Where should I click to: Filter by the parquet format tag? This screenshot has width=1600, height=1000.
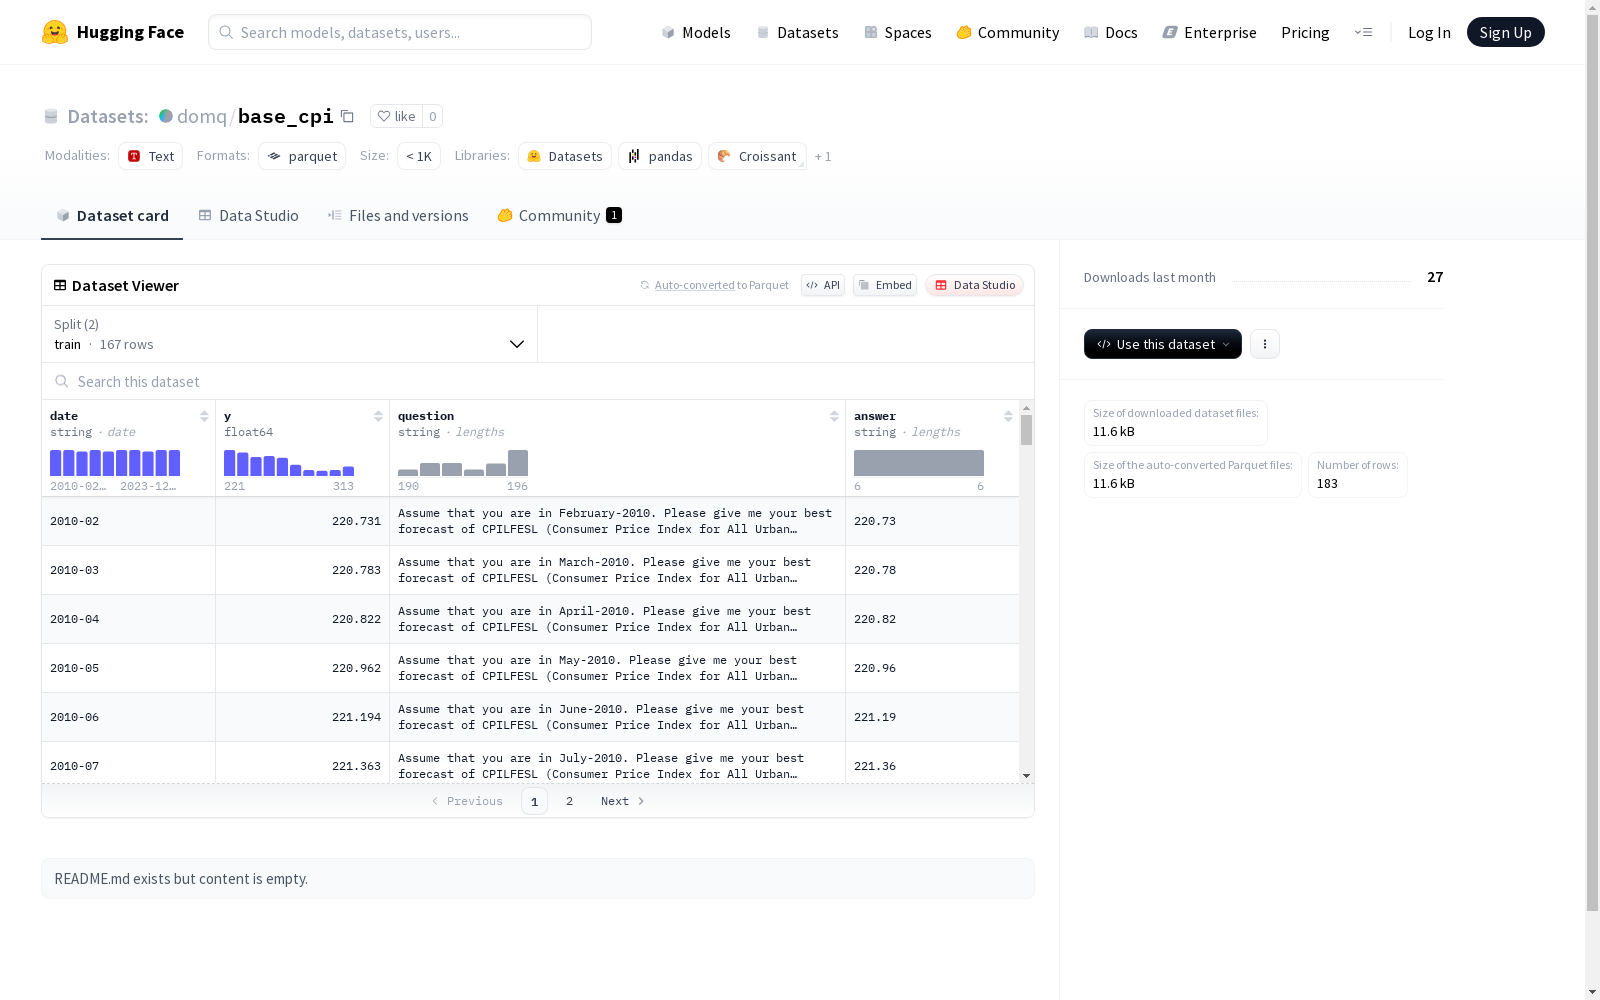(302, 156)
